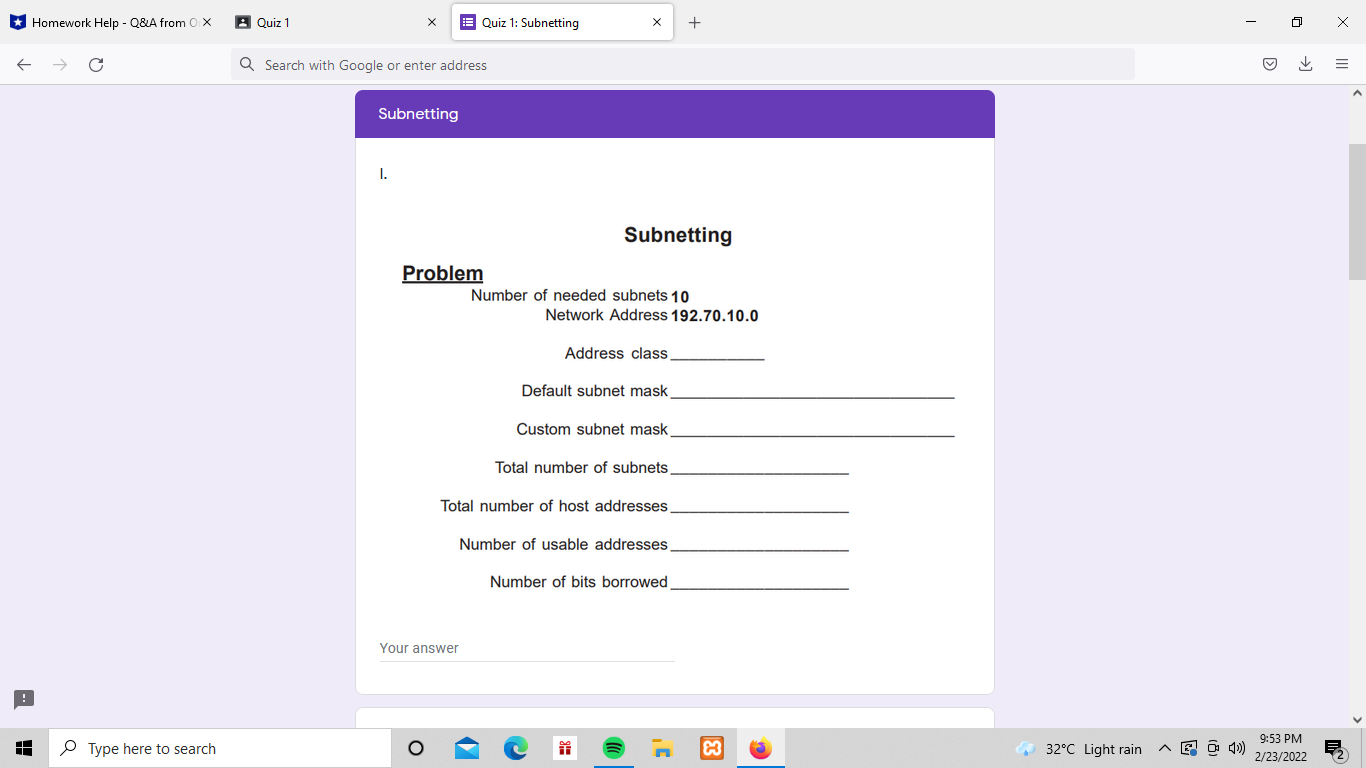Open the Firefox application menu
Viewport: 1366px width, 768px height.
coord(1341,64)
